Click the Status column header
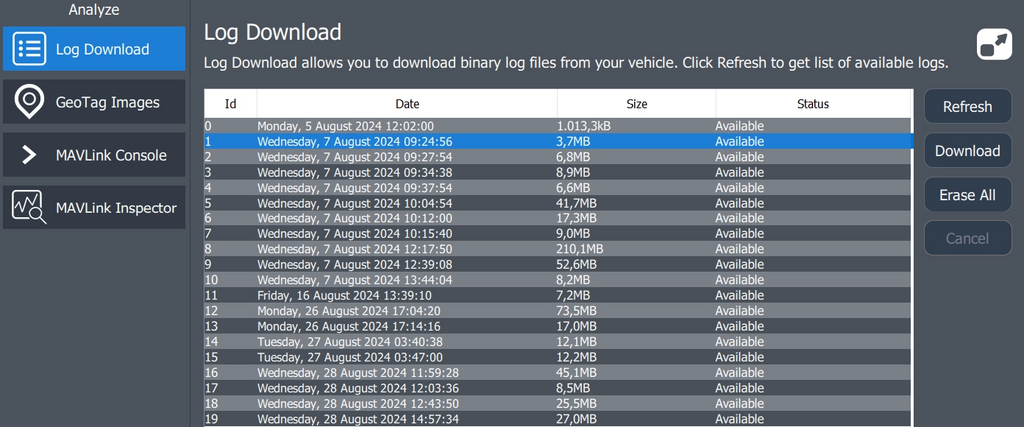This screenshot has height=427, width=1024. pos(812,104)
